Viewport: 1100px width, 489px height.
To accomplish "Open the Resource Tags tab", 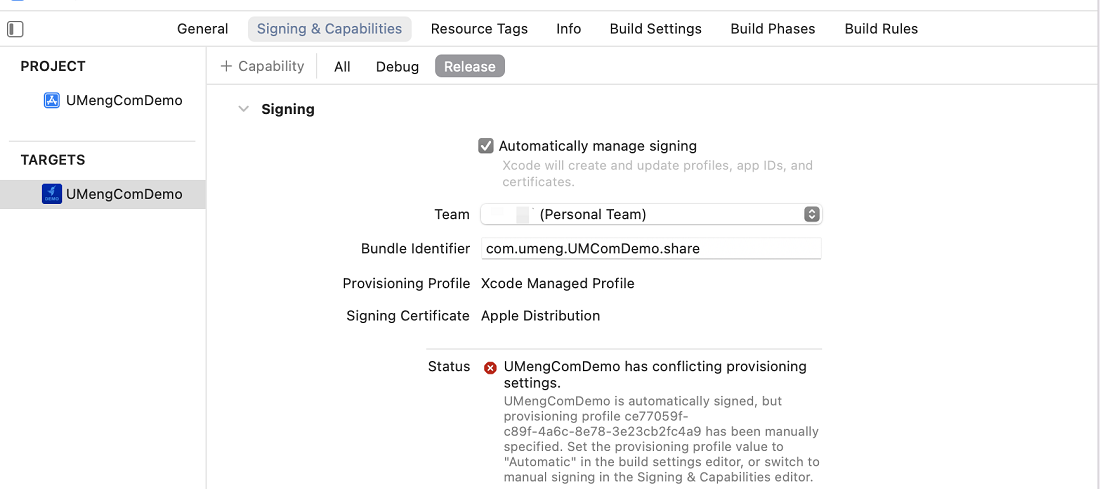I will pyautogui.click(x=479, y=29).
